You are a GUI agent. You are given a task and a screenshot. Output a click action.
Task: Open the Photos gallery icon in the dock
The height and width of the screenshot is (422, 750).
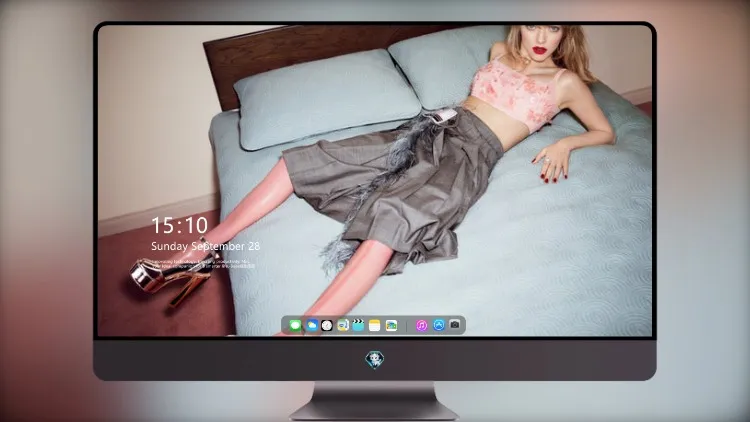pos(391,326)
